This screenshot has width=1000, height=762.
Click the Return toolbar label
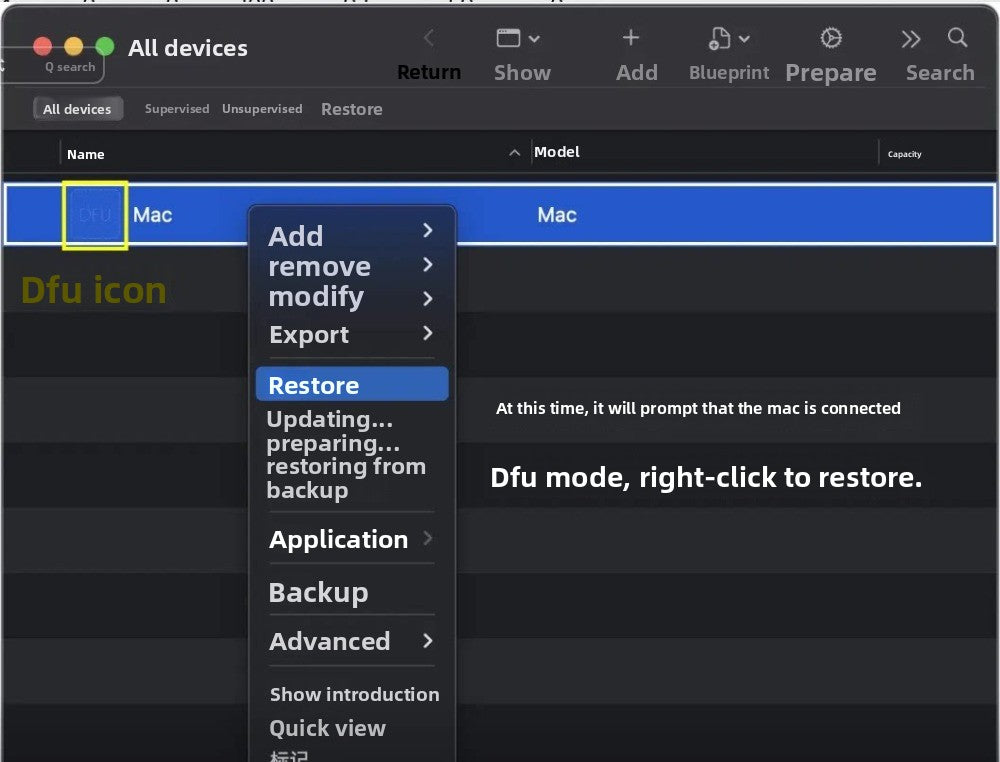click(429, 72)
